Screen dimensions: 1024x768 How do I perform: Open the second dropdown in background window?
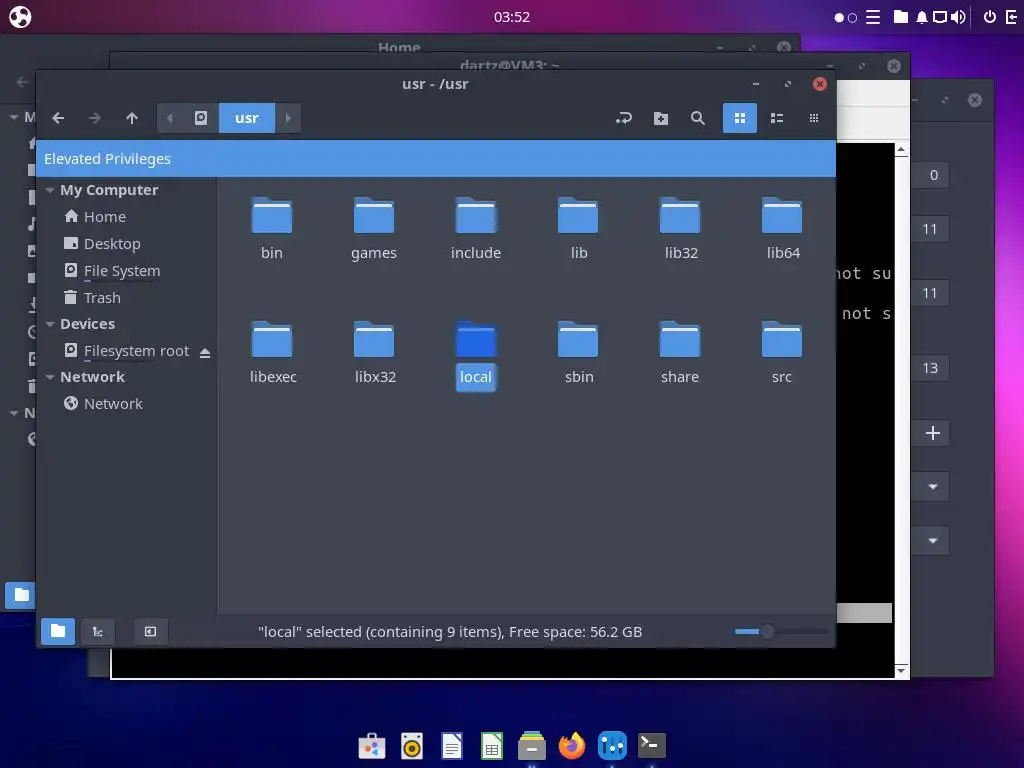[x=933, y=541]
